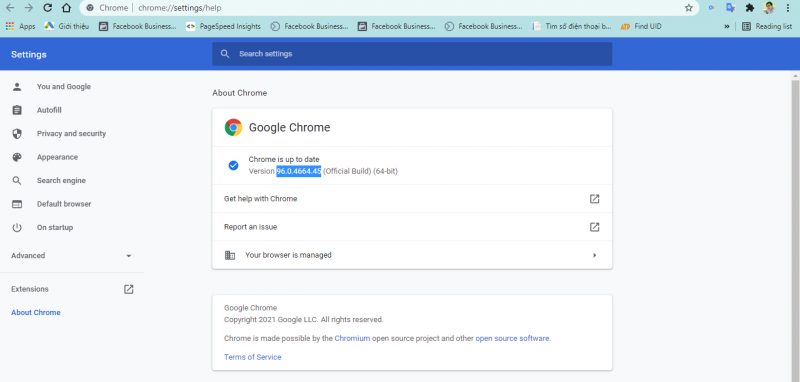
Task: Open the Find UID bookmark
Action: (641, 27)
